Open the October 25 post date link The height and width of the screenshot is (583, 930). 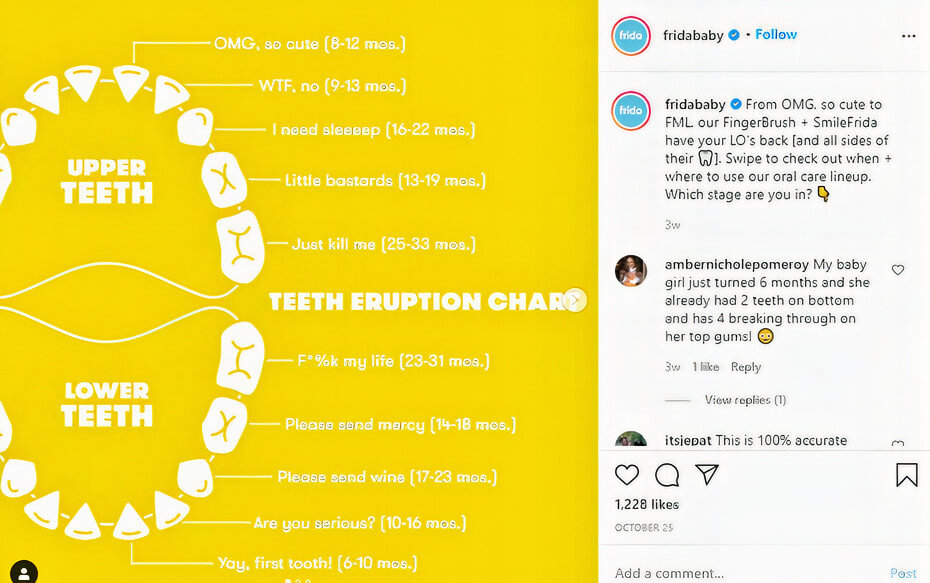pyautogui.click(x=642, y=527)
